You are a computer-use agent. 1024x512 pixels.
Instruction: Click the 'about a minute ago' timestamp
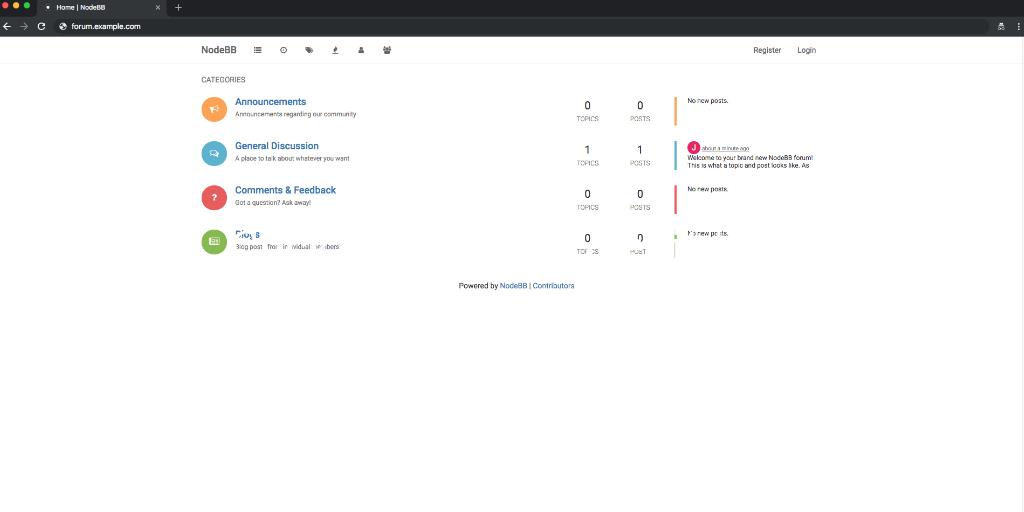[726, 149]
